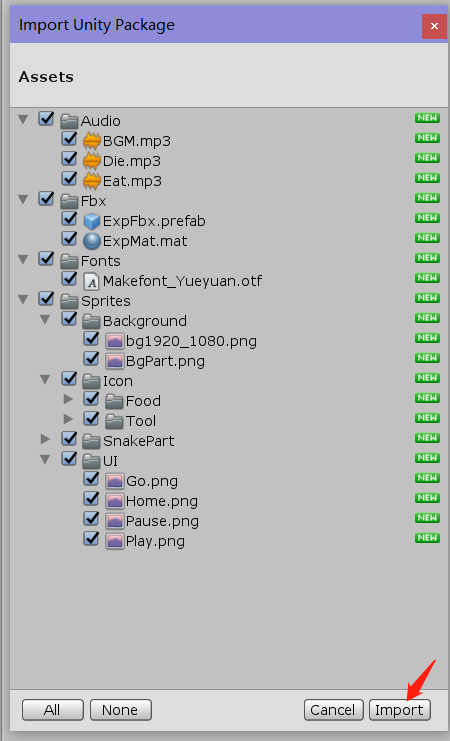
Task: Click the Cancel button
Action: 334,710
